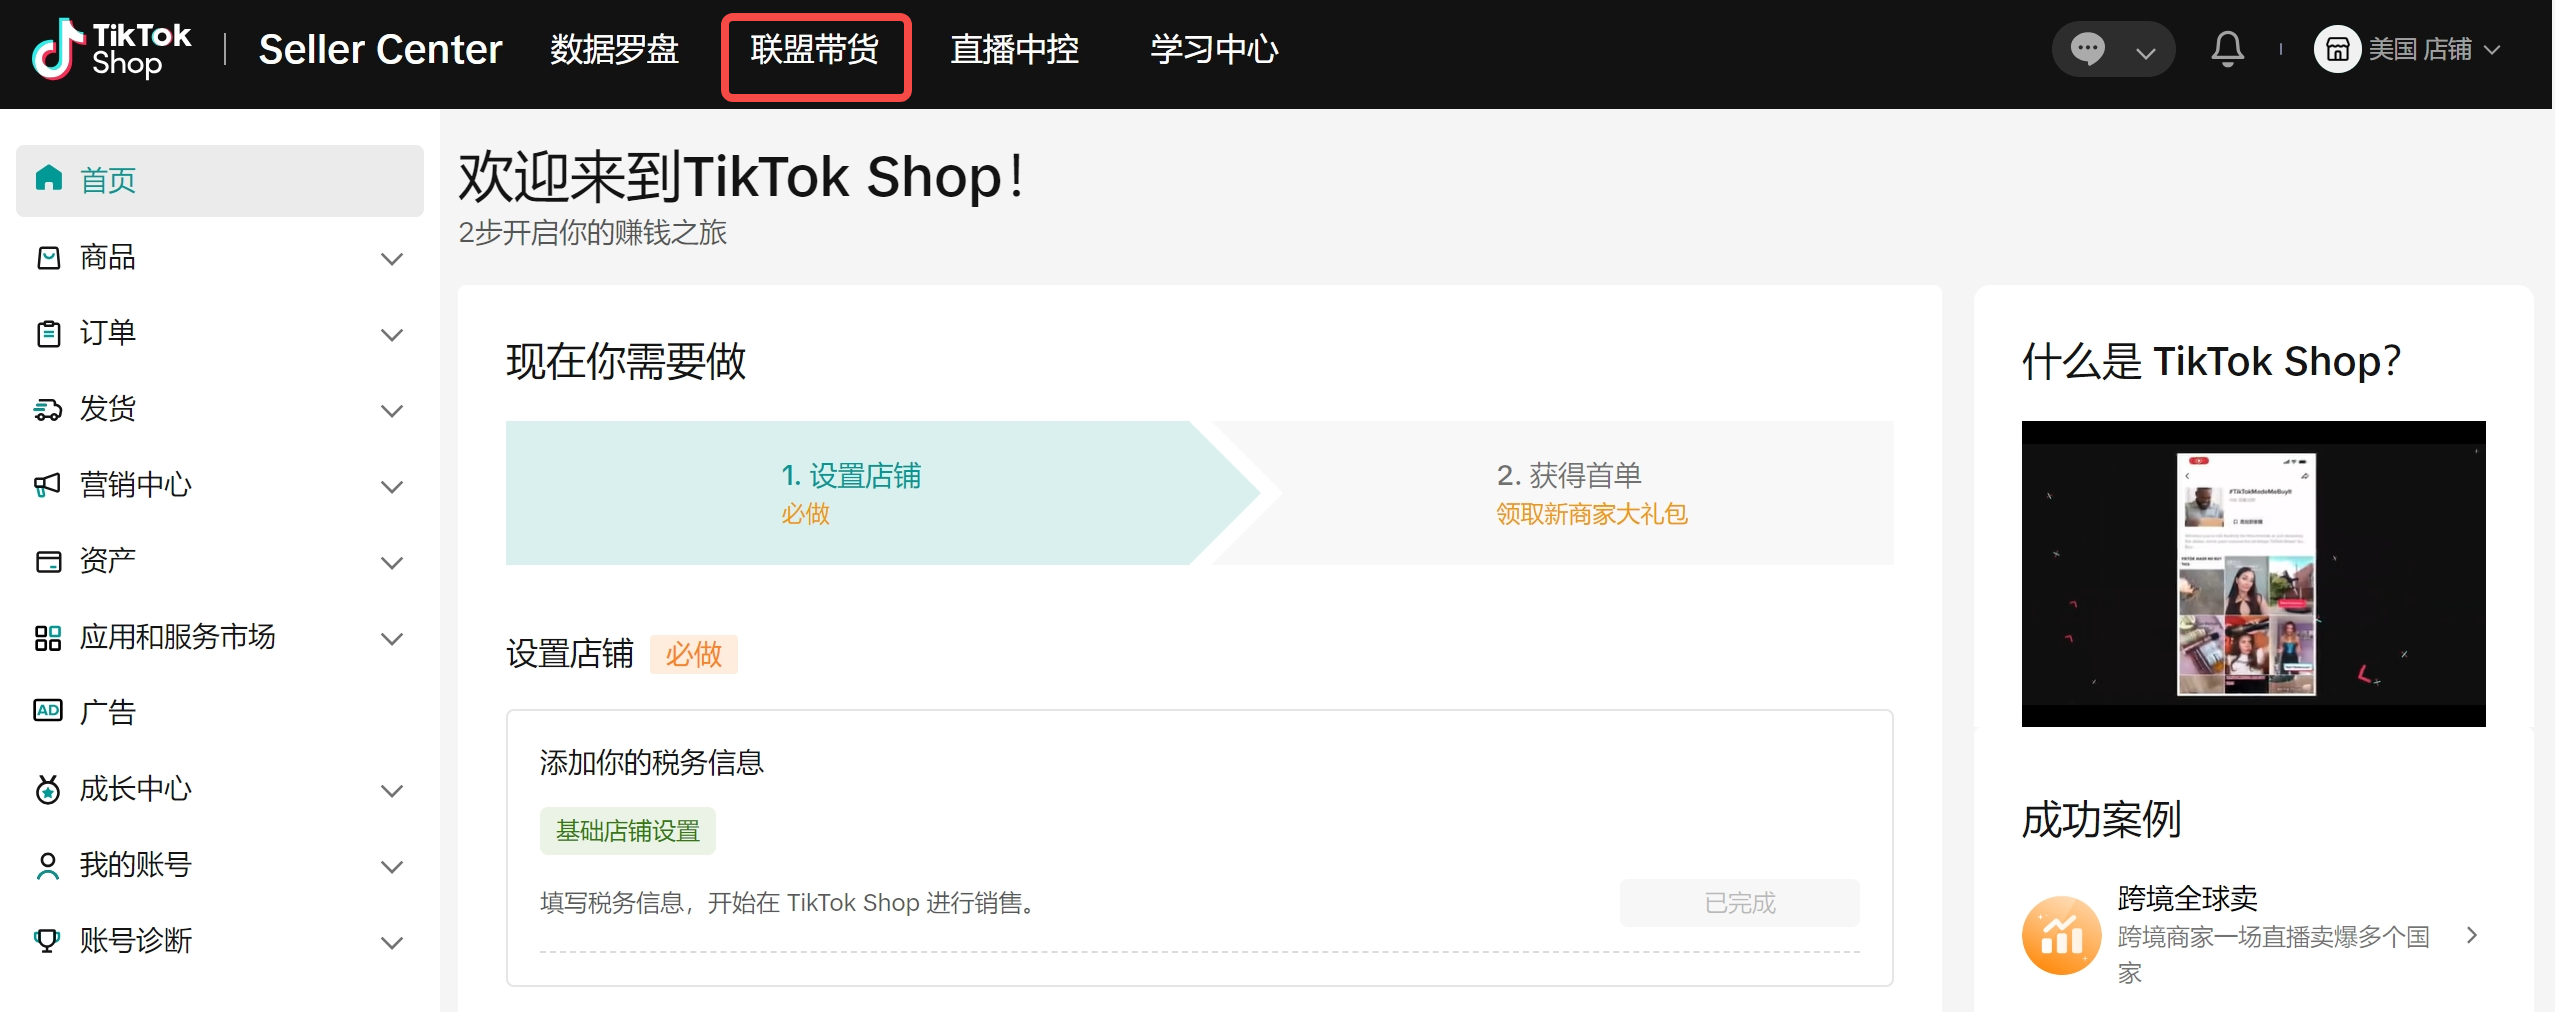Open the 联盟带货 tab
Viewport: 2555px width, 1012px height.
pyautogui.click(x=815, y=49)
